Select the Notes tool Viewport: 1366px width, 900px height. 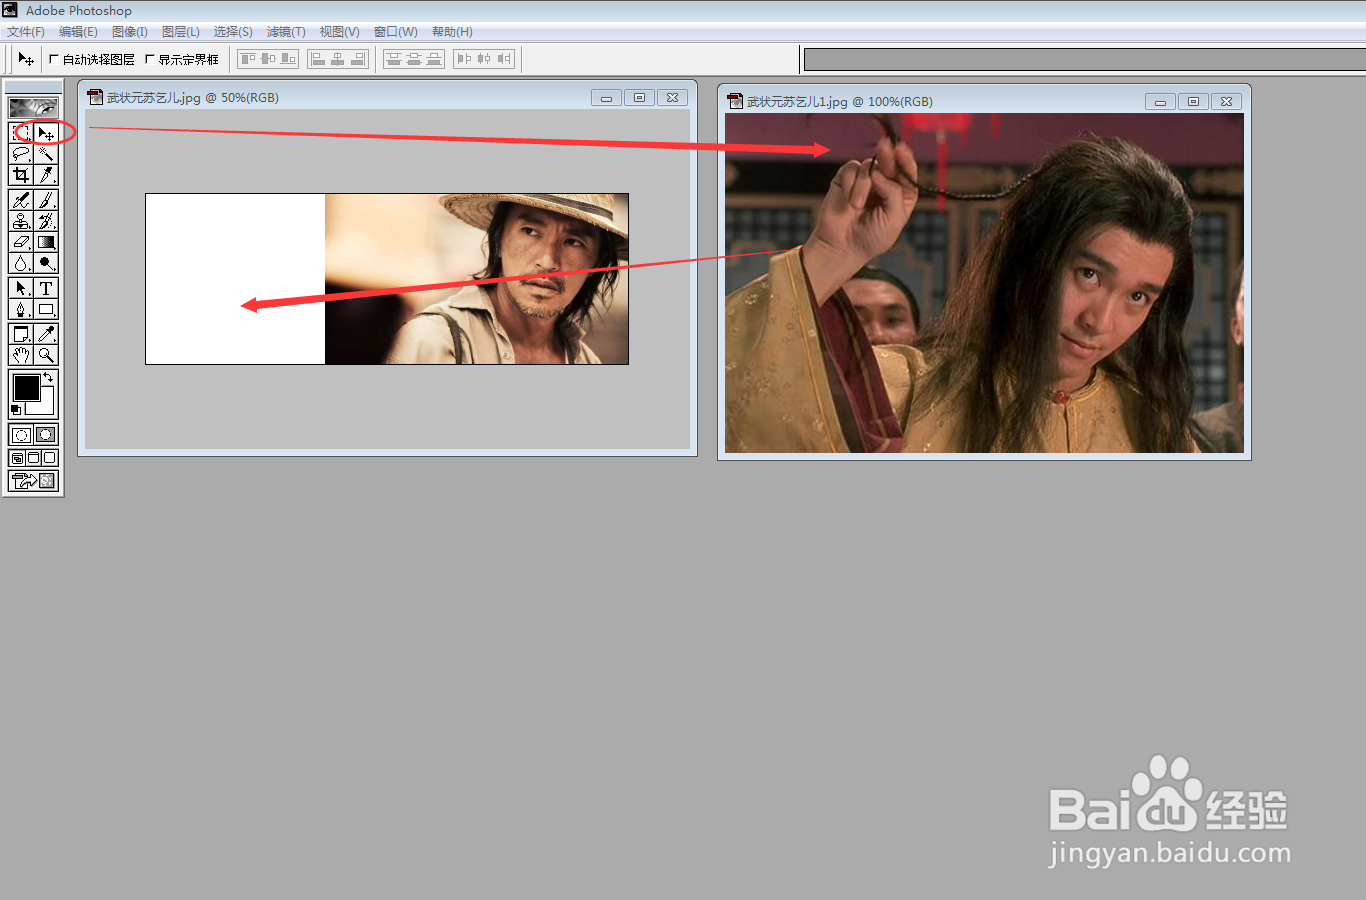tap(21, 334)
